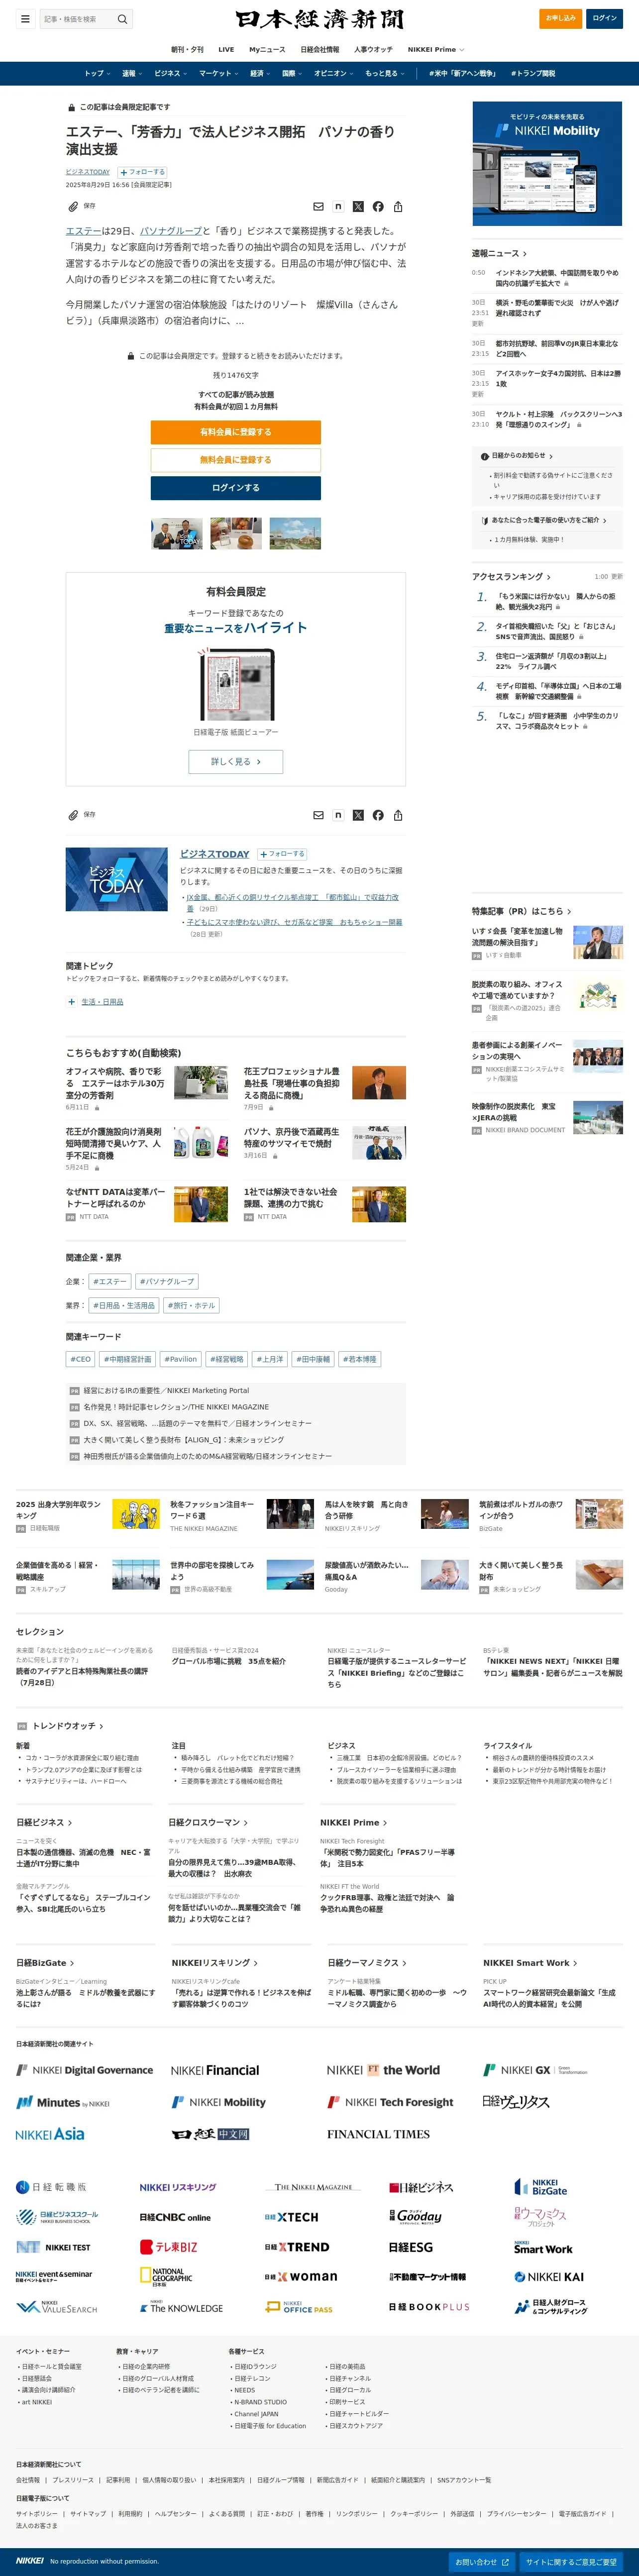Click the 更新 refresh in the access ranking
639x2576 pixels.
tap(616, 577)
